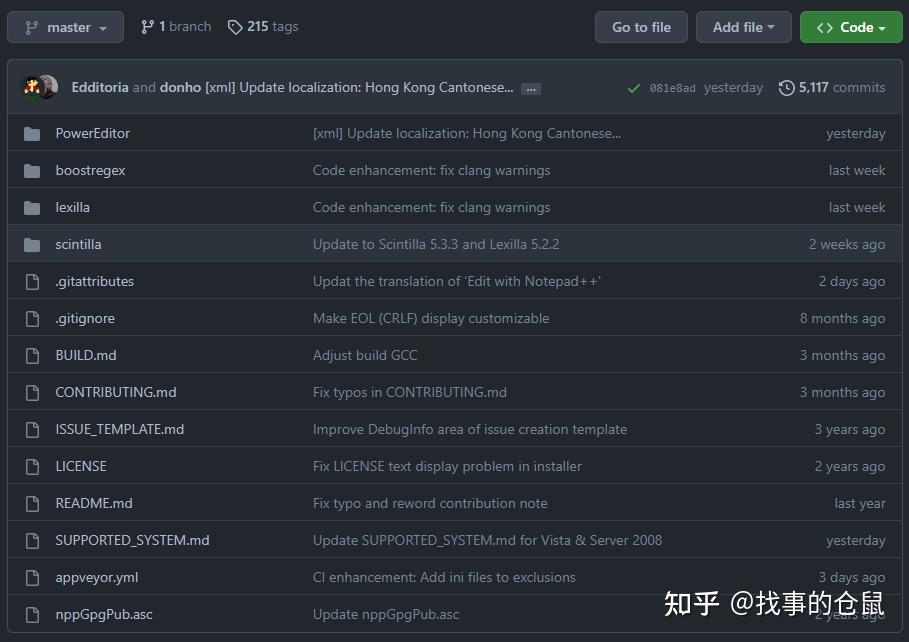Open the BUILD.md file
Viewport: 909px width, 642px height.
click(x=86, y=356)
